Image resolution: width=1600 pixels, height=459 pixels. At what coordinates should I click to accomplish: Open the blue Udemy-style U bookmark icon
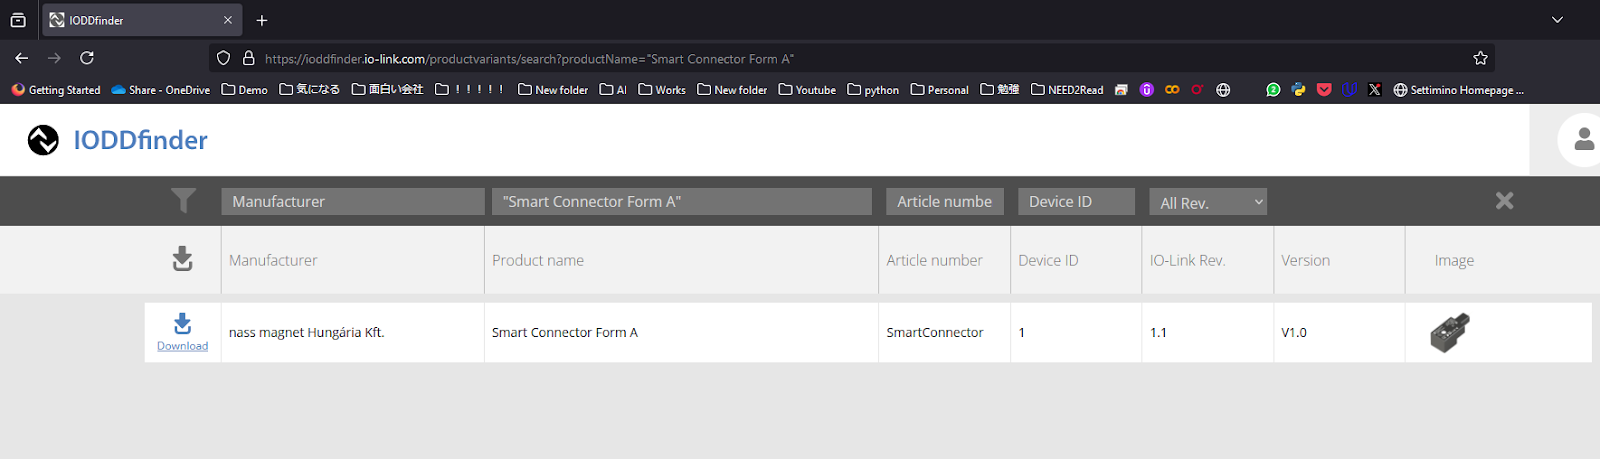1349,90
